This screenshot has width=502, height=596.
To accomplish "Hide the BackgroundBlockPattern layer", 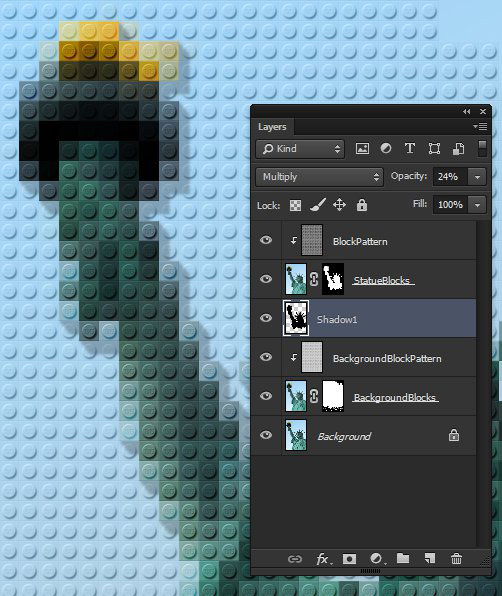I will [266, 357].
